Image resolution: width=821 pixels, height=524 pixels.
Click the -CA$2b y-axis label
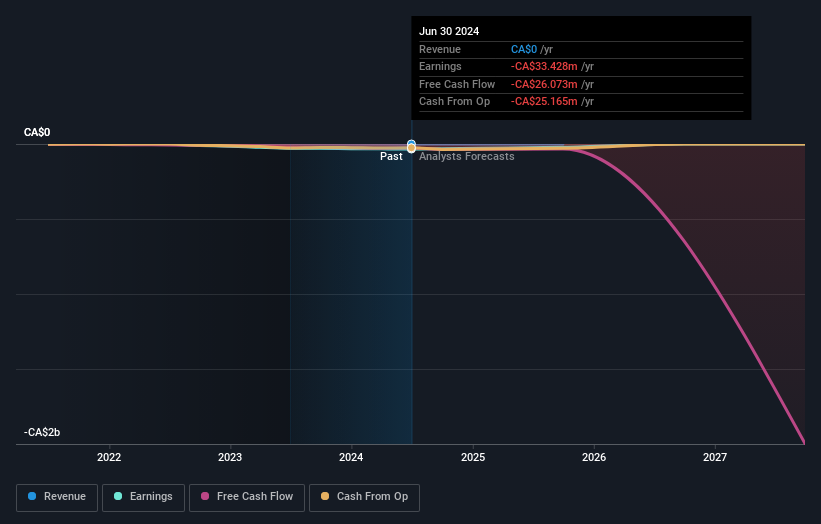click(42, 432)
